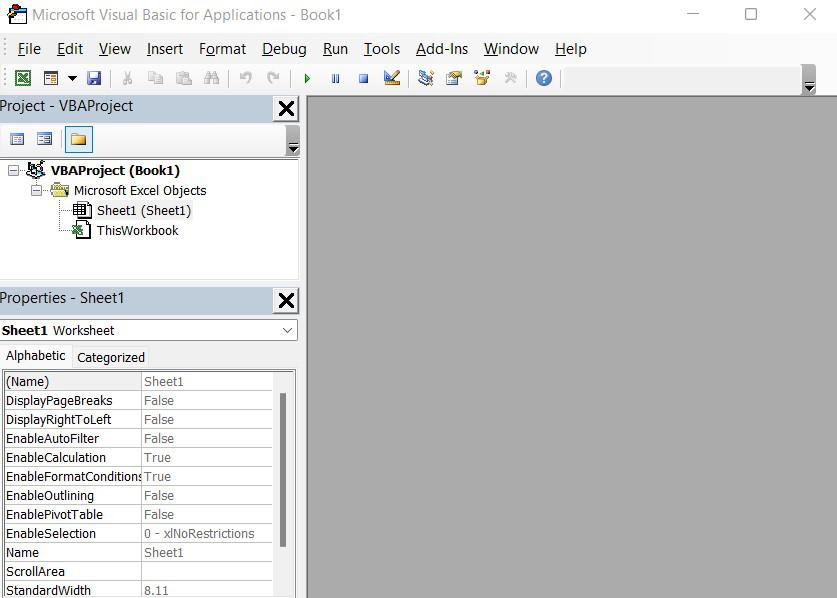Click the Toolbox hammer and wrench icon
The height and width of the screenshot is (598, 837).
510,78
